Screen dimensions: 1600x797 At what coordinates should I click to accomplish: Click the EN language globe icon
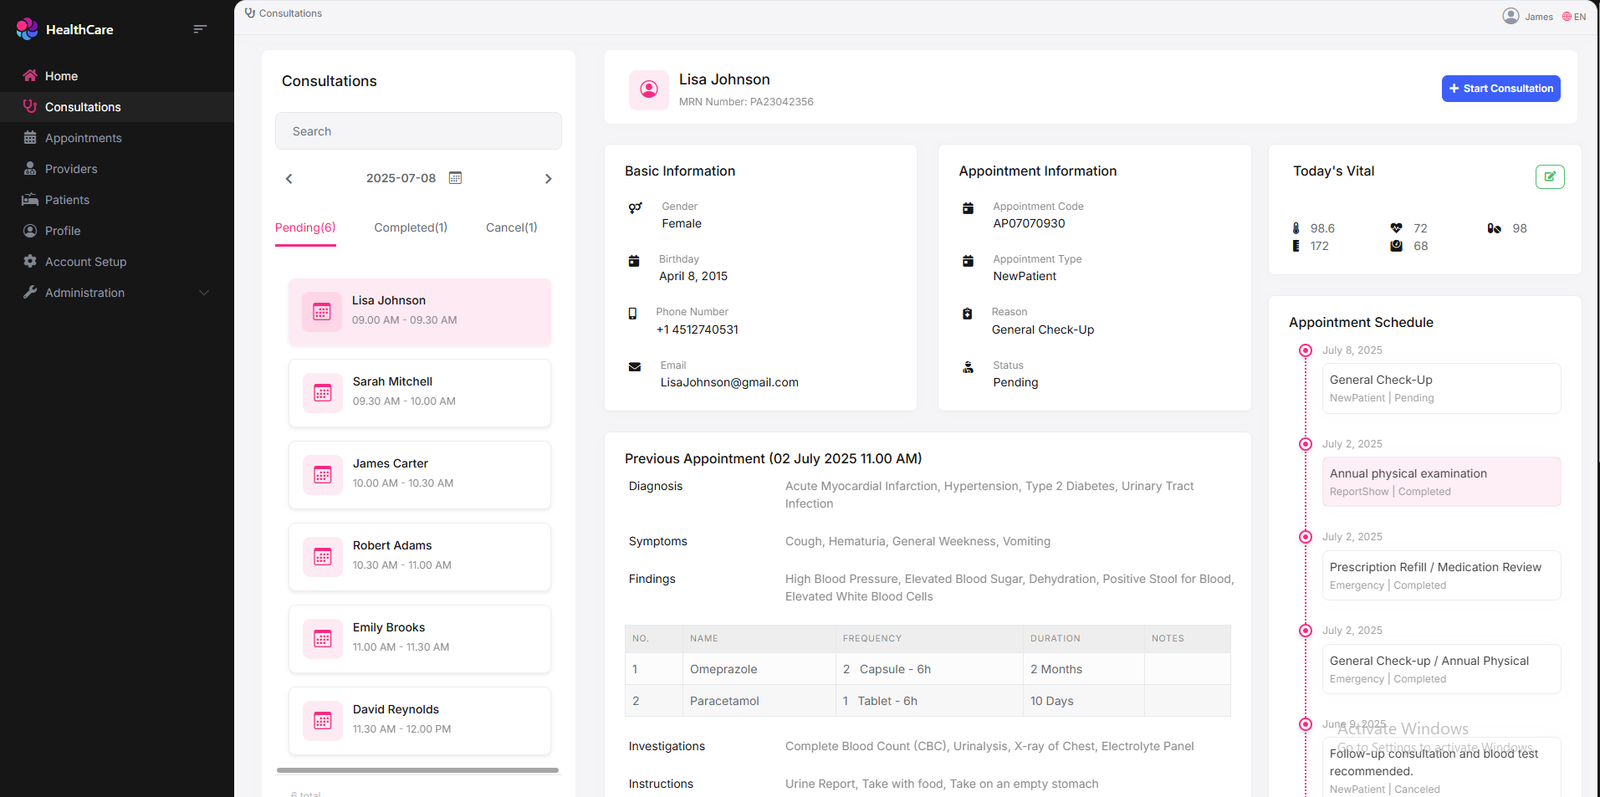[x=1567, y=17]
